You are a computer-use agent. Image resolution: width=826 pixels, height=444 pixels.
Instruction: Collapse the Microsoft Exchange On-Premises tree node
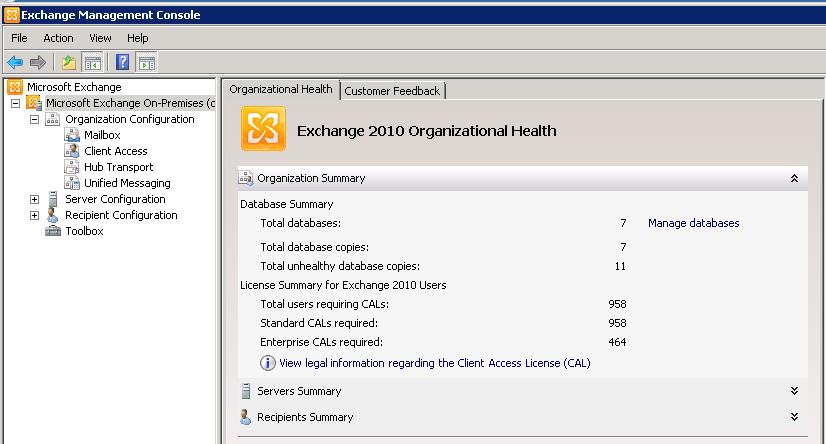[x=16, y=103]
